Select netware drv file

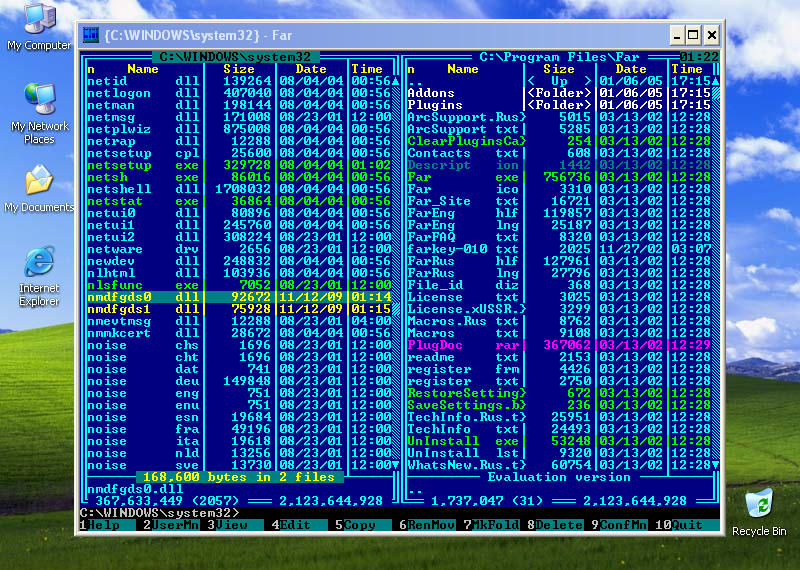(x=239, y=249)
